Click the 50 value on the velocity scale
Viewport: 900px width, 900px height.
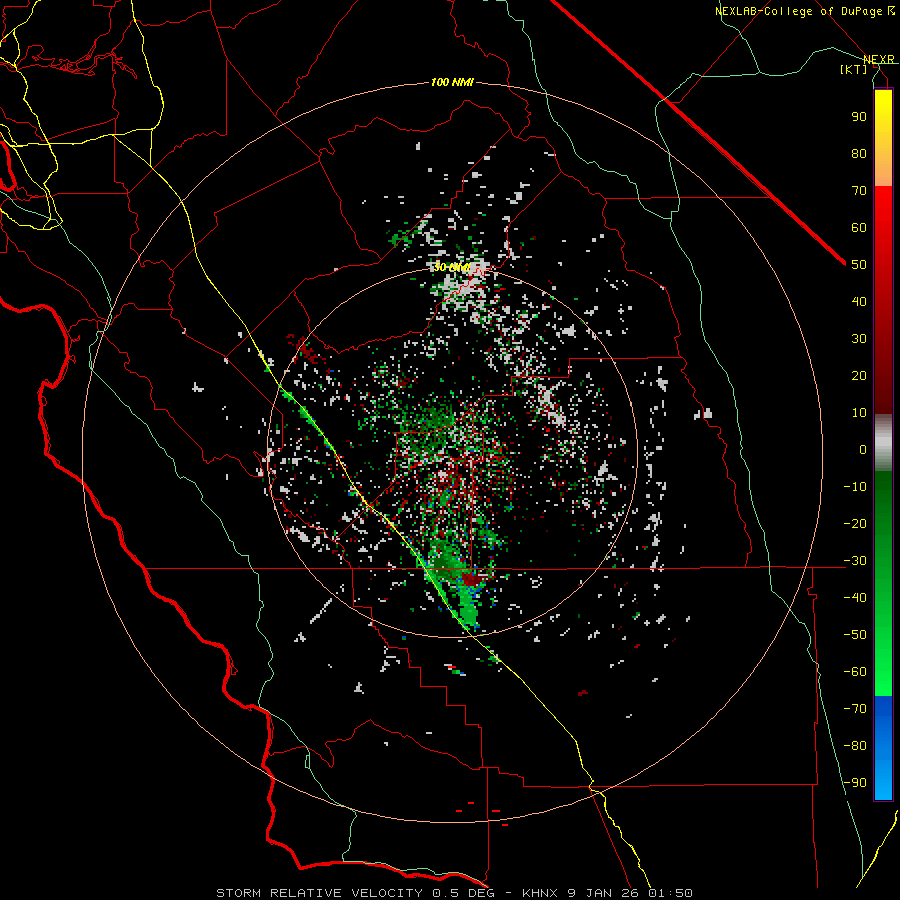click(x=859, y=265)
